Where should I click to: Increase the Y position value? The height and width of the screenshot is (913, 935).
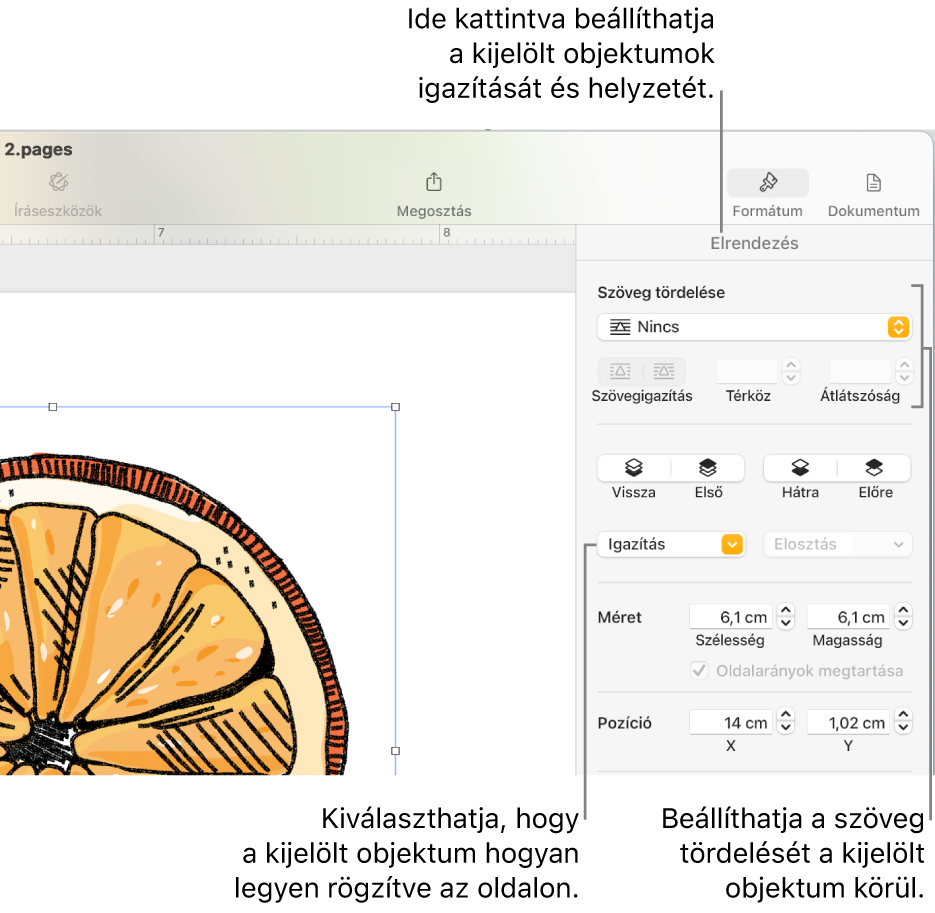pyautogui.click(x=904, y=716)
